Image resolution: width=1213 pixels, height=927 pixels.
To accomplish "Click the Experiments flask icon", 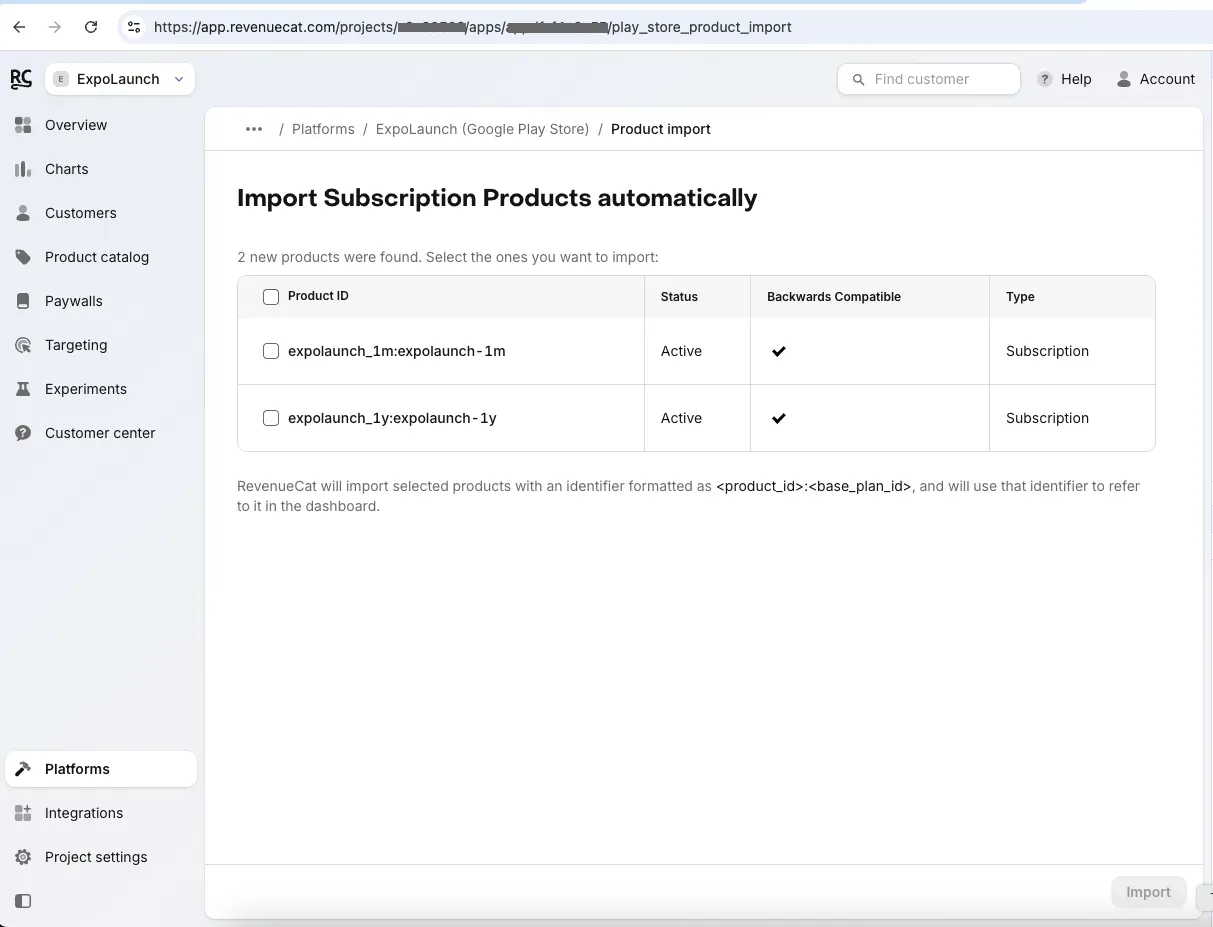I will click(x=23, y=389).
